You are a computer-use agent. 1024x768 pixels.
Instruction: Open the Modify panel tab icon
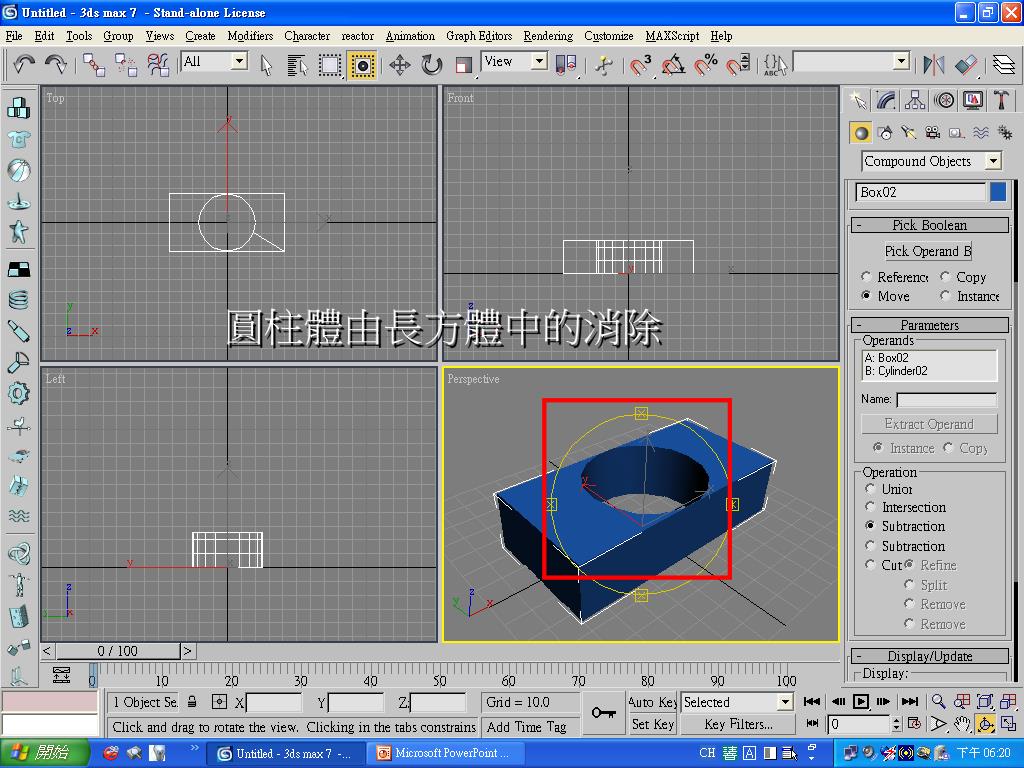tap(886, 100)
